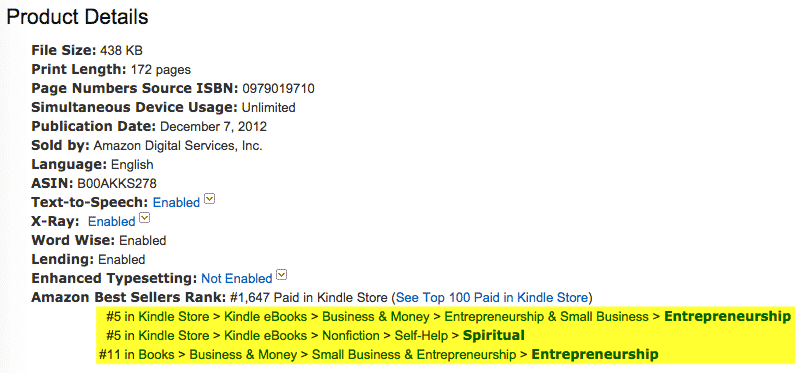
Task: Open Kindle eBooks in Spiritual rank row
Action: [266, 336]
